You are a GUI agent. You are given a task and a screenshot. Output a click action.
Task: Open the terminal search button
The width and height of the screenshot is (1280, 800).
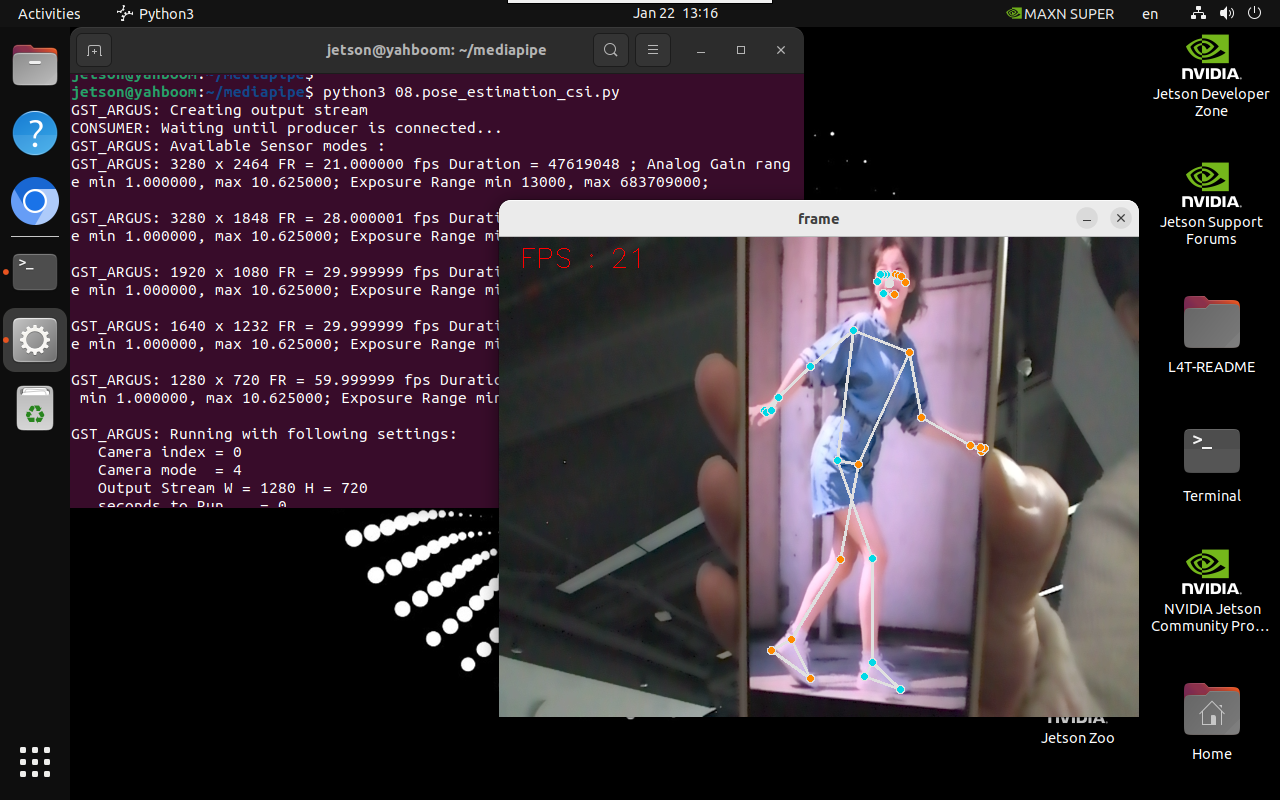611,50
